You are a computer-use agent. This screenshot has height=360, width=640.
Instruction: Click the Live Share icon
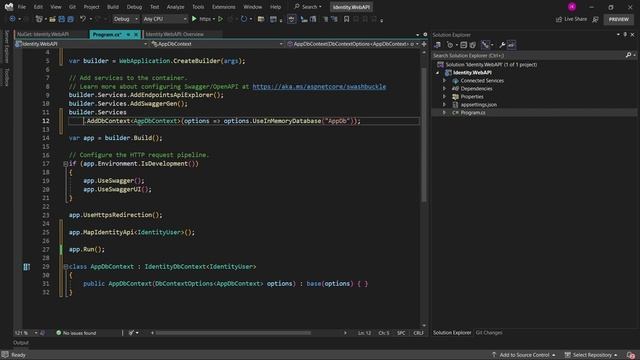coord(559,19)
